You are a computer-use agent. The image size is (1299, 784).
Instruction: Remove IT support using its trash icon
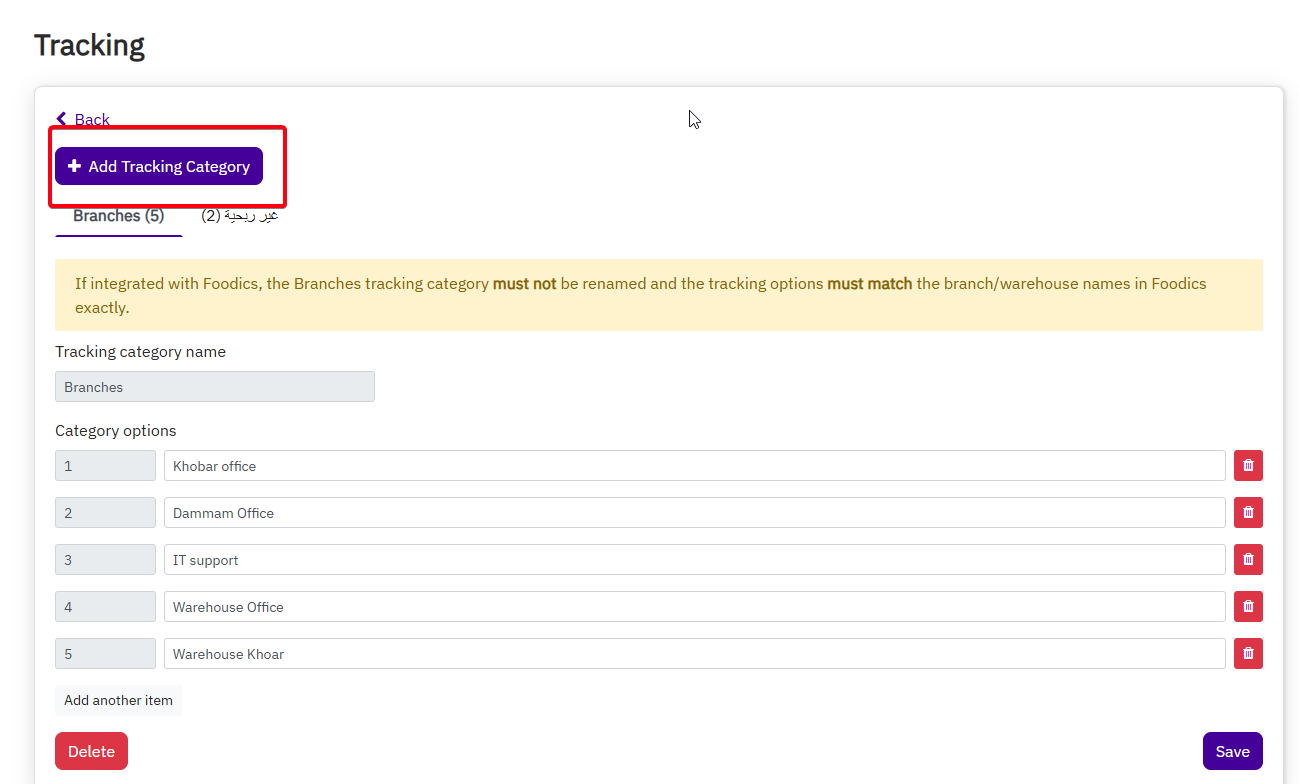pyautogui.click(x=1248, y=560)
